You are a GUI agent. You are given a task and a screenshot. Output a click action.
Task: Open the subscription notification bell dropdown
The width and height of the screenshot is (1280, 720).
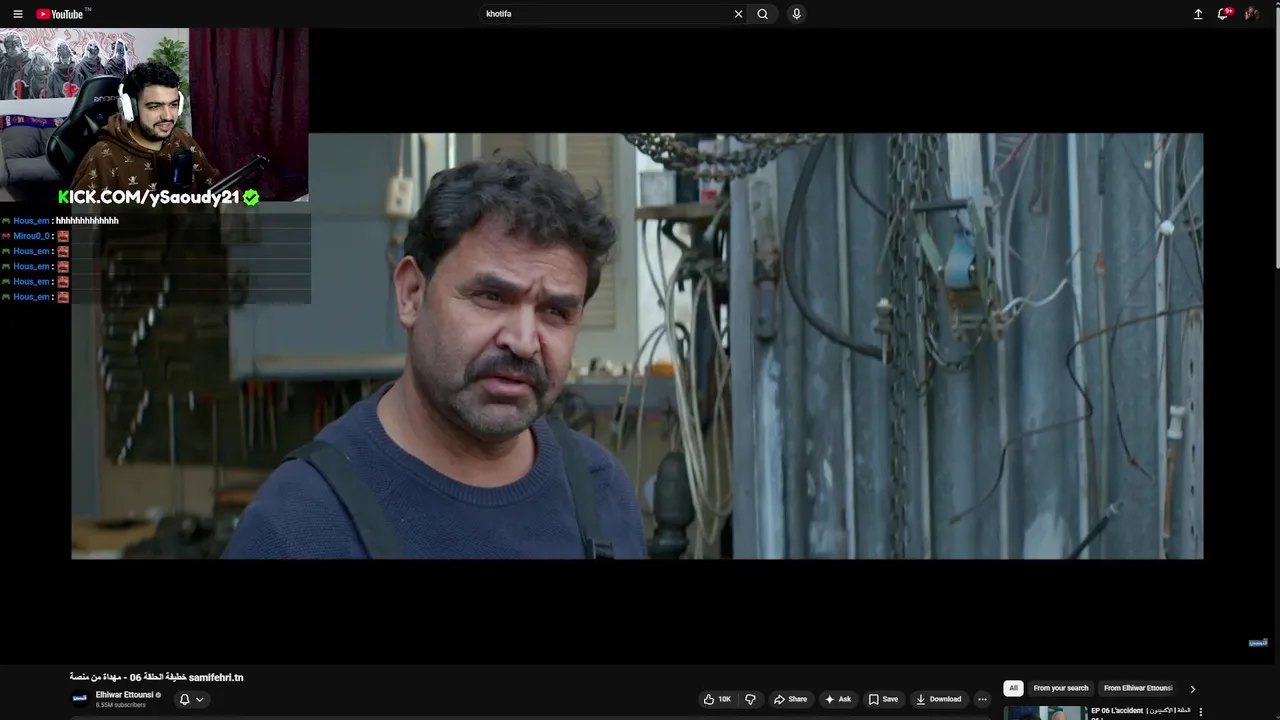191,699
